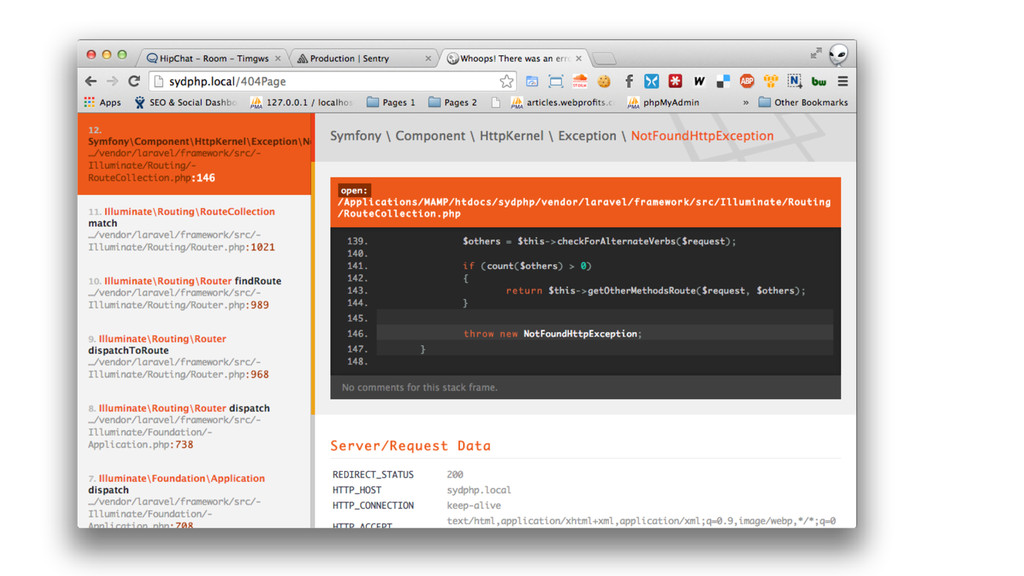Open the Adblock Plus extension
The width and height of the screenshot is (1024, 576).
tap(746, 81)
